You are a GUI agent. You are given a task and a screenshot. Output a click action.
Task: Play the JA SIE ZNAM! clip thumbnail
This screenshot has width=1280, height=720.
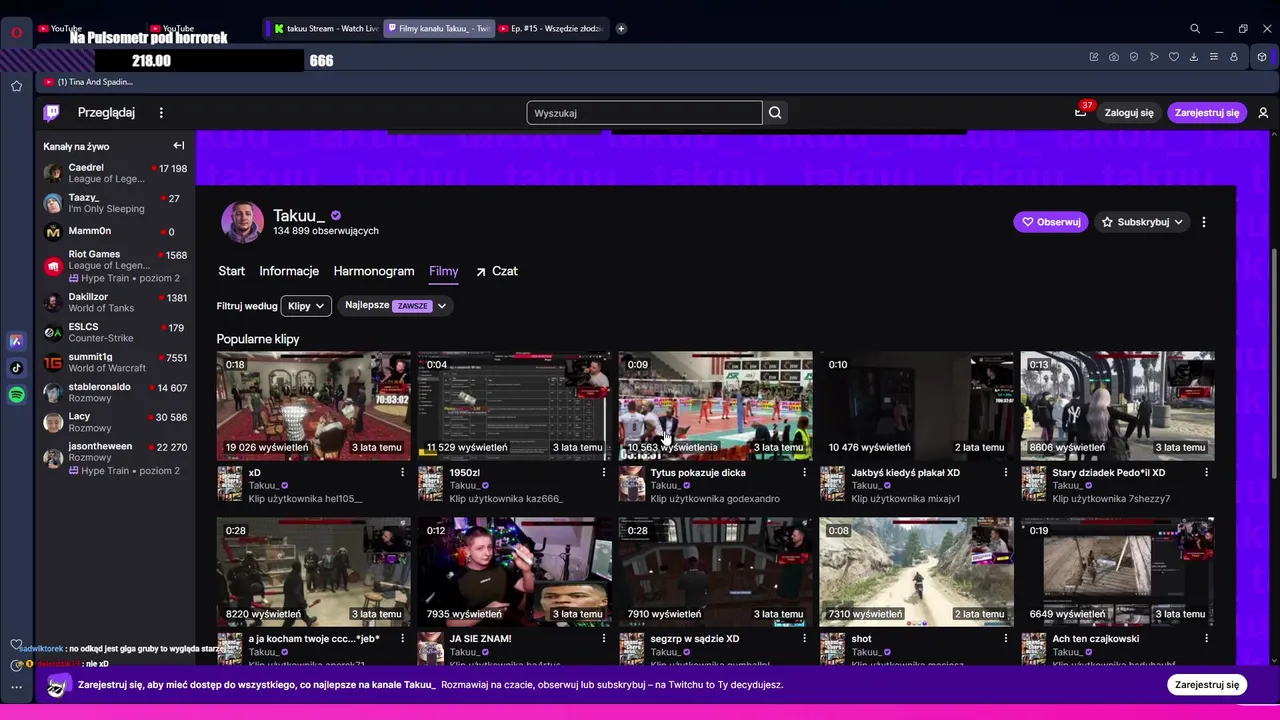pyautogui.click(x=514, y=572)
